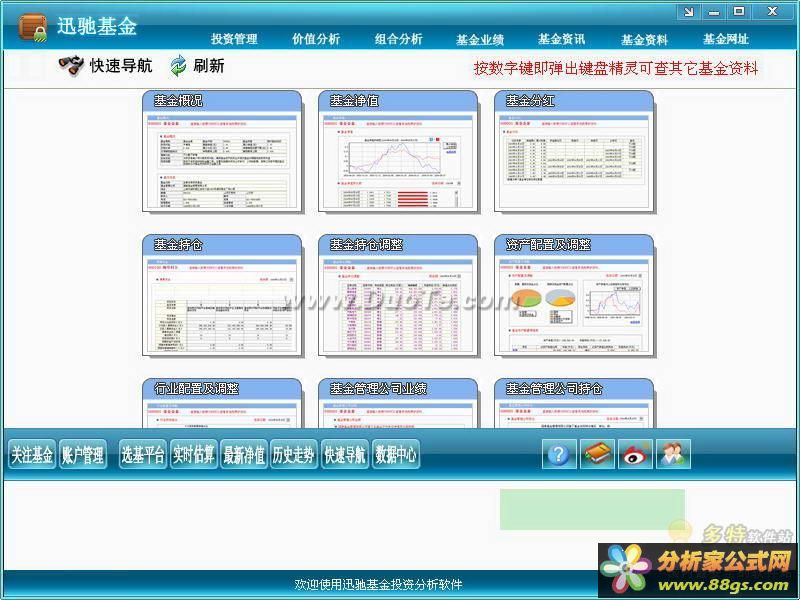Click the green 刷新 refresh arrows icon
The height and width of the screenshot is (600, 800).
tap(178, 66)
